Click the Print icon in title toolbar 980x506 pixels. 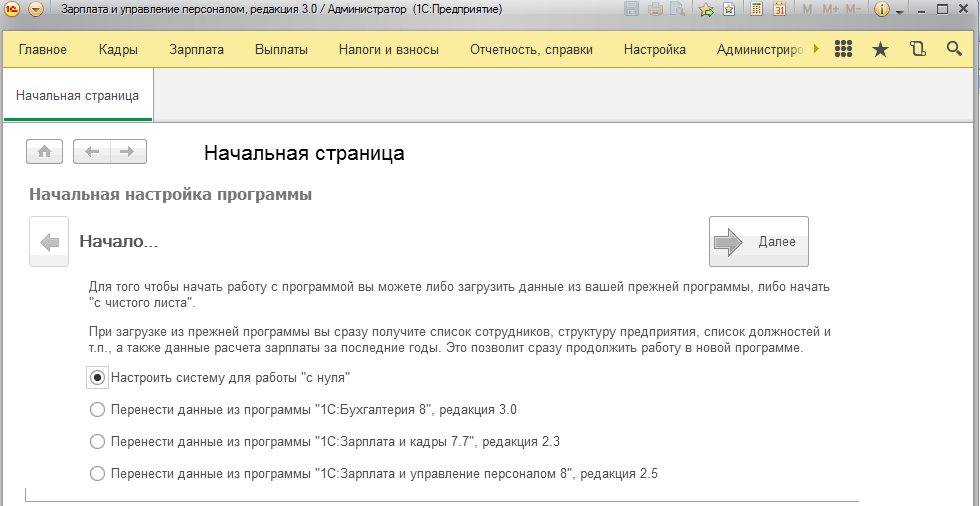(x=655, y=9)
